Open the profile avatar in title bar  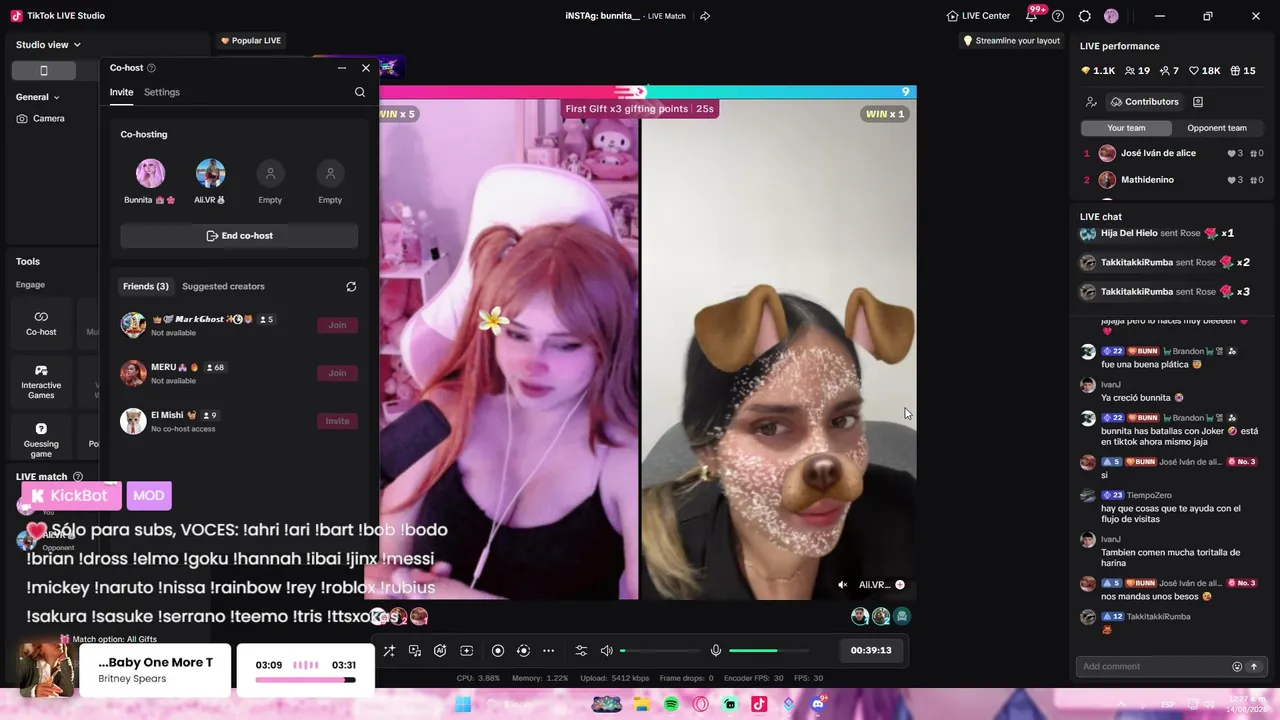[1111, 16]
